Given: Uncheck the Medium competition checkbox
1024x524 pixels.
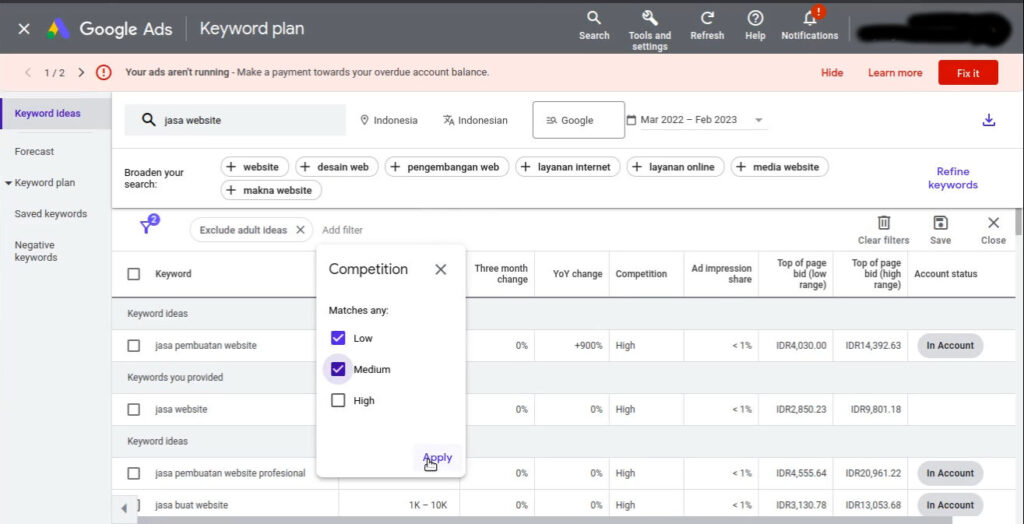Looking at the screenshot, I should coord(338,369).
